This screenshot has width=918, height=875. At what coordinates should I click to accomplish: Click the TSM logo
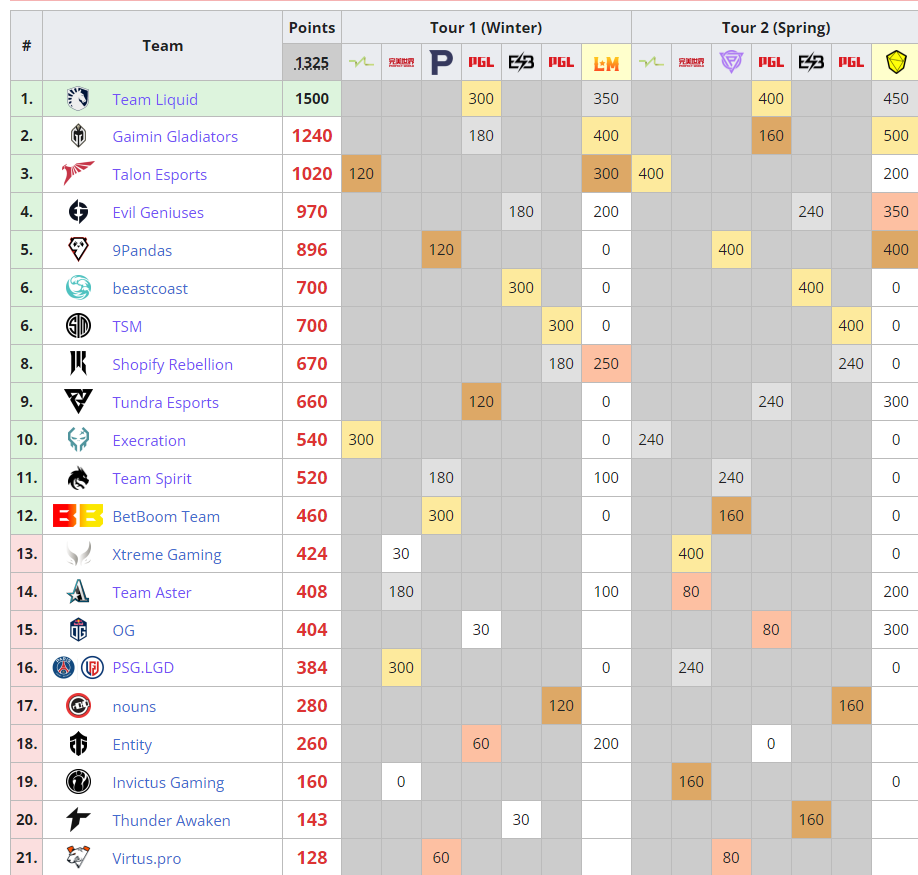[78, 326]
